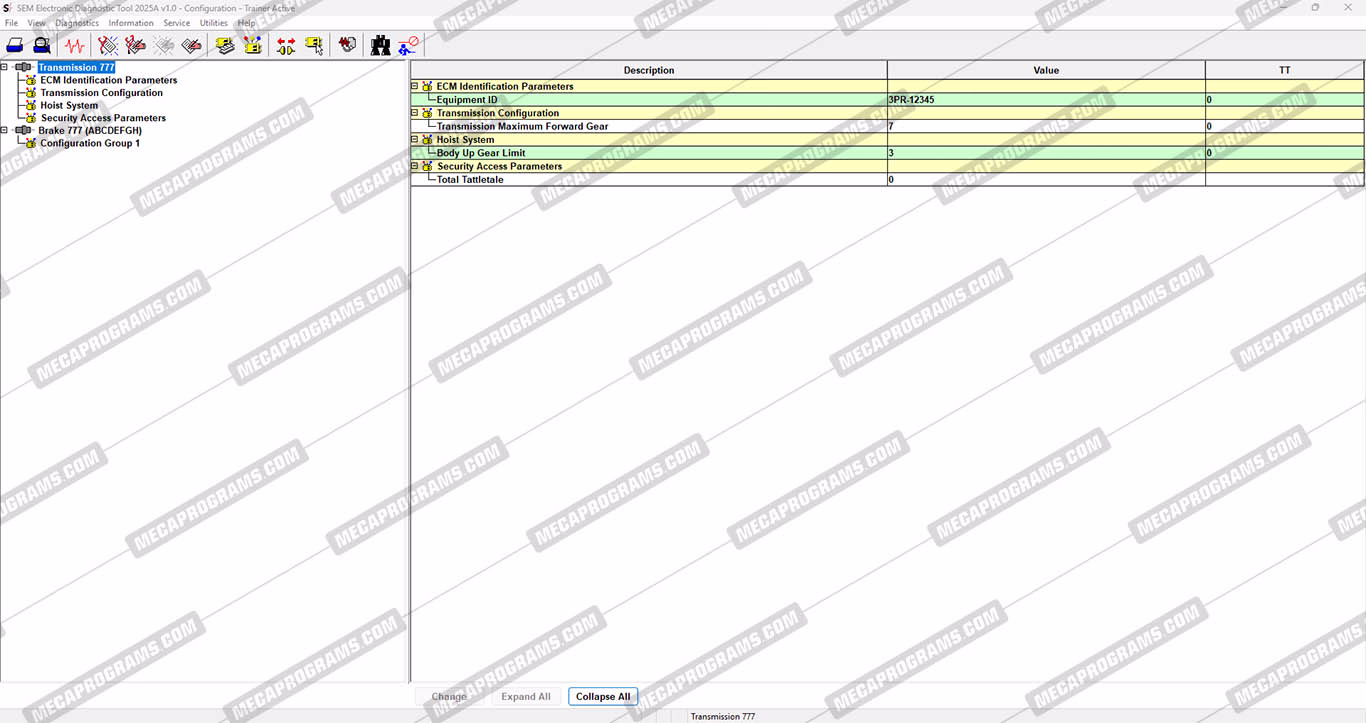Viewport: 1366px width, 723px height.
Task: Click Transmission 777 in the status bar
Action: coord(723,717)
